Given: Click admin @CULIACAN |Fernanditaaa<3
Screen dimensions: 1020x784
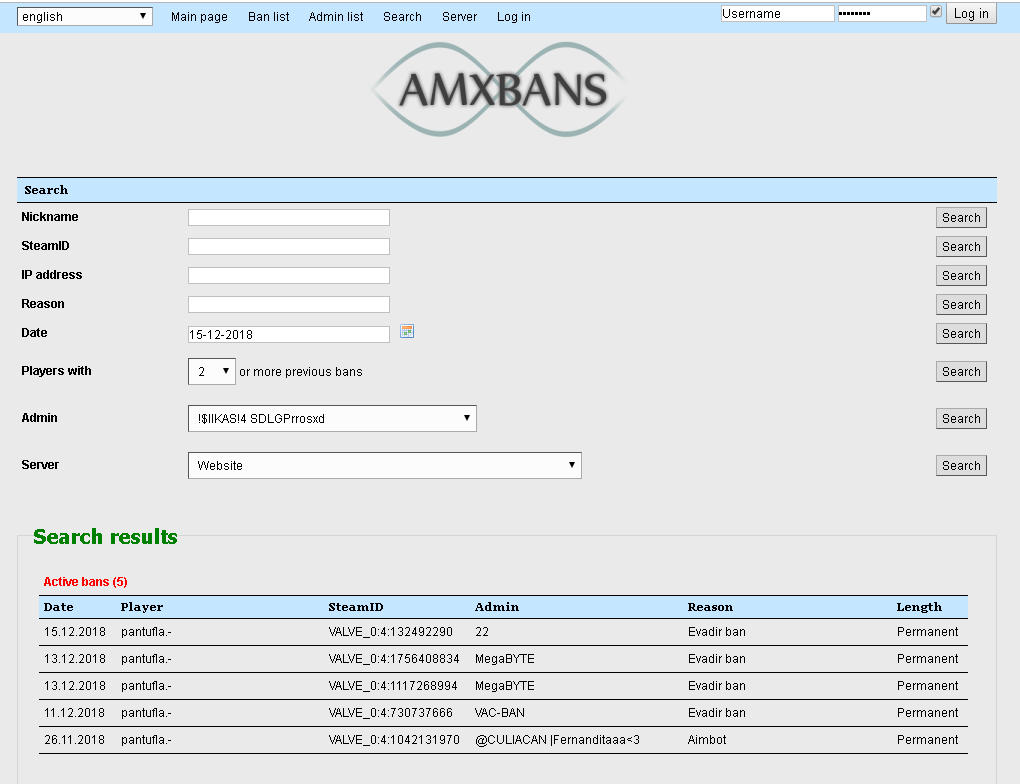Looking at the screenshot, I should tap(557, 740).
